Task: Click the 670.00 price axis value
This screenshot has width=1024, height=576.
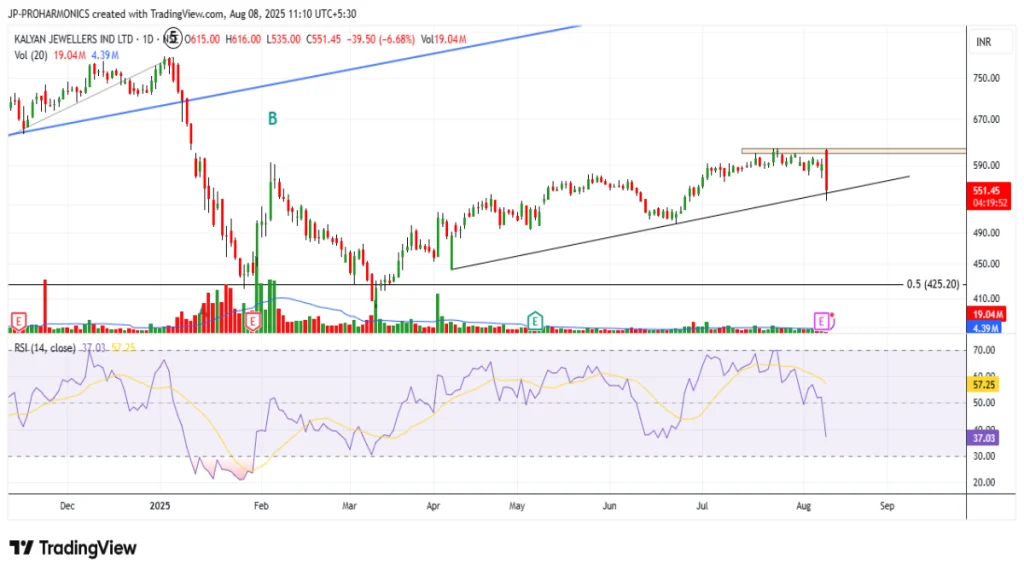Action: click(x=986, y=119)
